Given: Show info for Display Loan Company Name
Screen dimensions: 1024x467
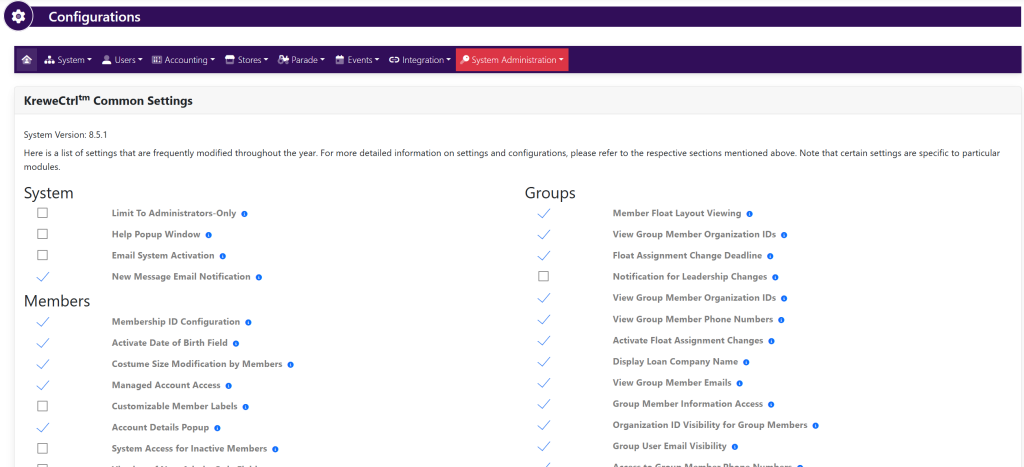Looking at the screenshot, I should pyautogui.click(x=746, y=362).
